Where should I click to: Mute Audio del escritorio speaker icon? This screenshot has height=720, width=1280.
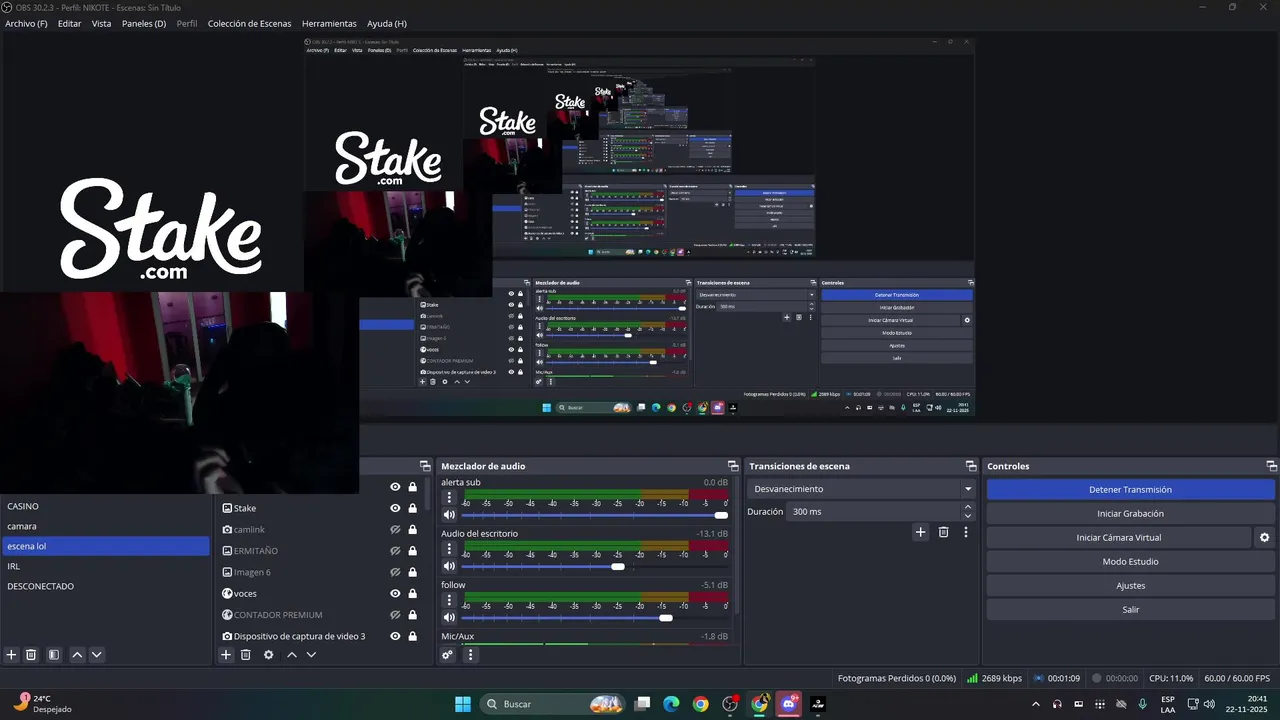pyautogui.click(x=449, y=567)
